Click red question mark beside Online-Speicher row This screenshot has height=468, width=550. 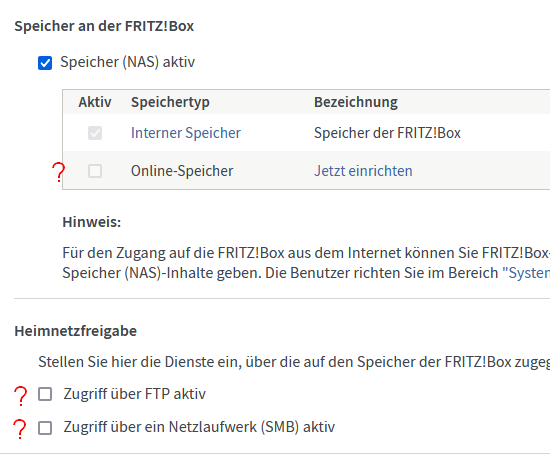click(59, 172)
